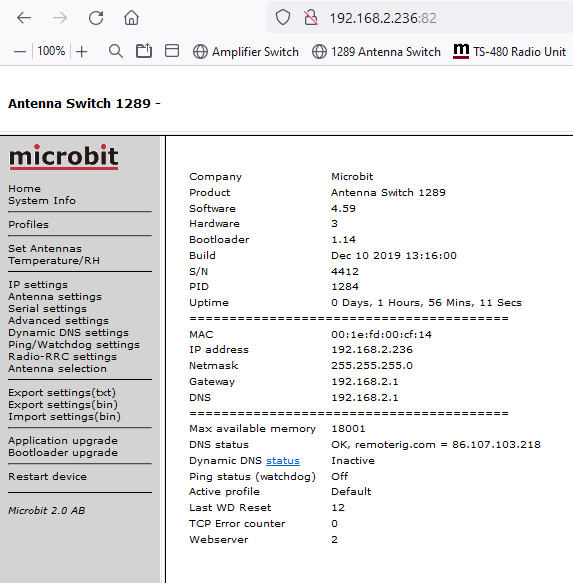
Task: Click the IP address value 192.168.2.236
Action: [372, 350]
